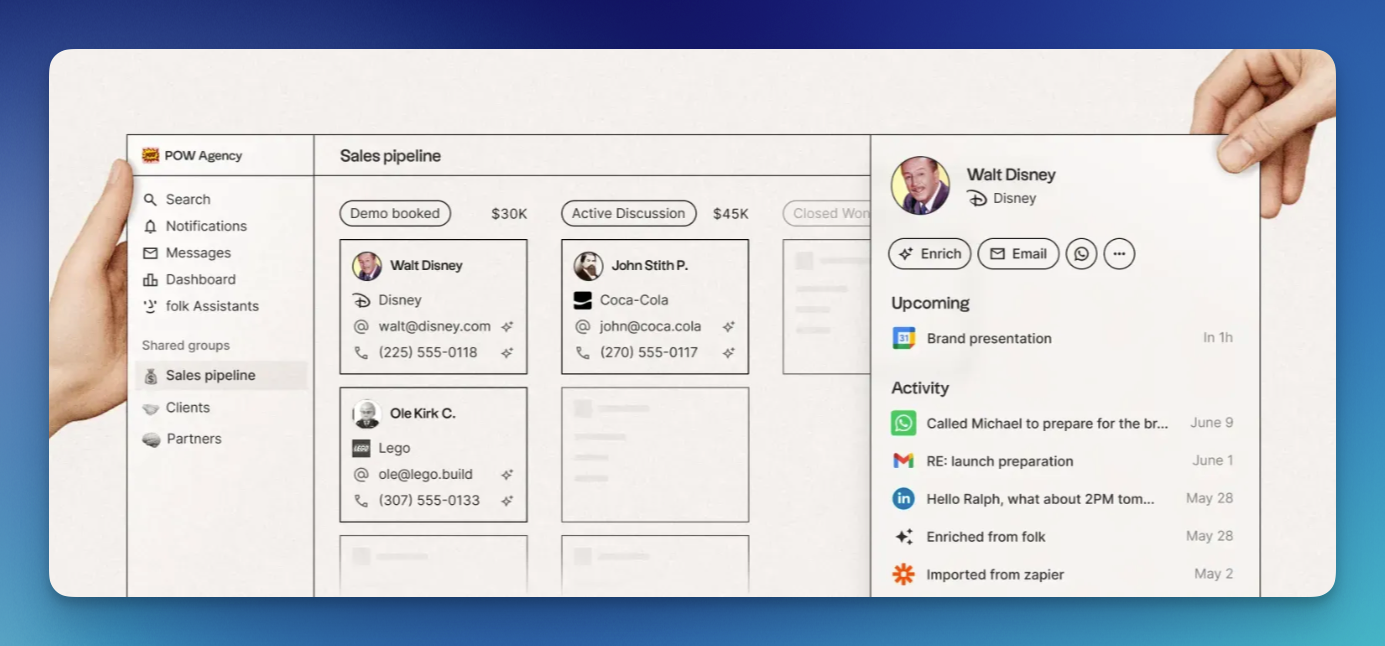Image resolution: width=1385 pixels, height=646 pixels.
Task: Open Notifications in the sidebar
Action: (x=206, y=226)
